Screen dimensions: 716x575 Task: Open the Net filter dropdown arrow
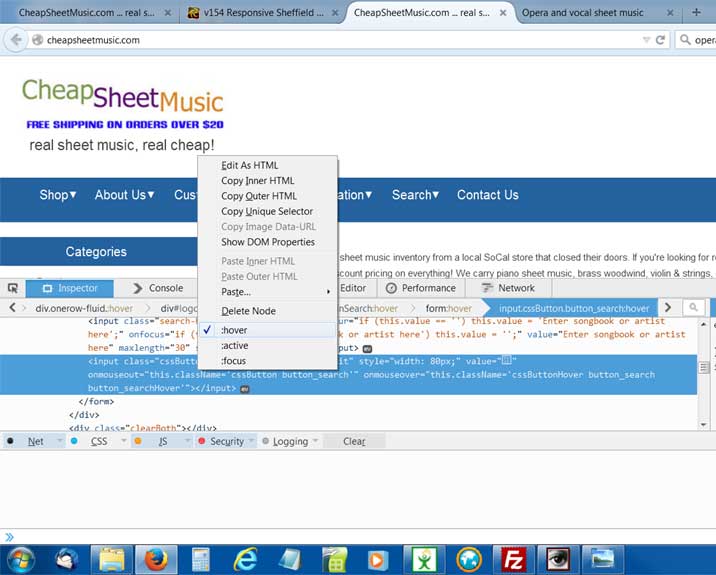pyautogui.click(x=59, y=441)
